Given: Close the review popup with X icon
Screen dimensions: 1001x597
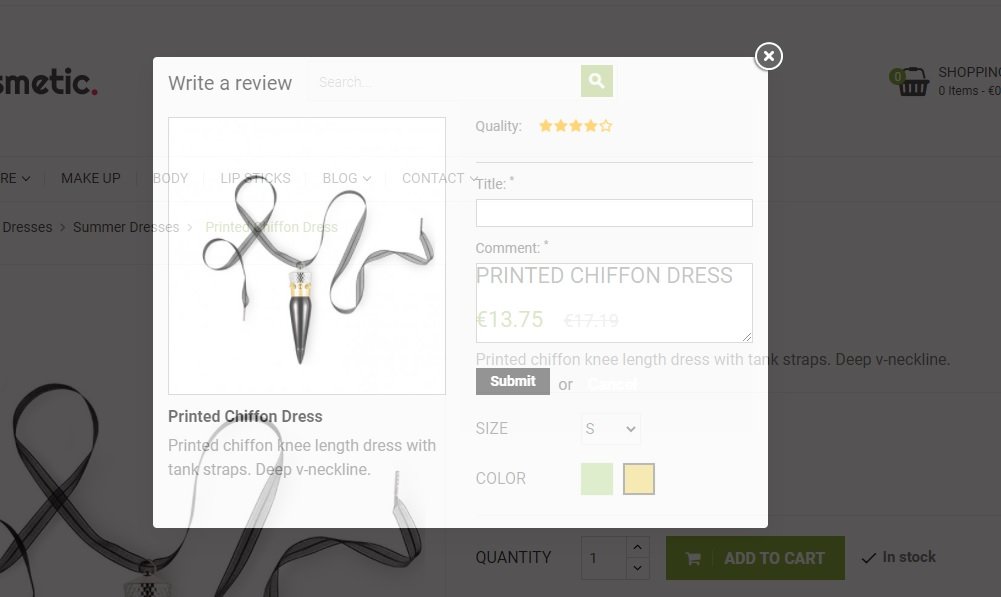Looking at the screenshot, I should 769,56.
